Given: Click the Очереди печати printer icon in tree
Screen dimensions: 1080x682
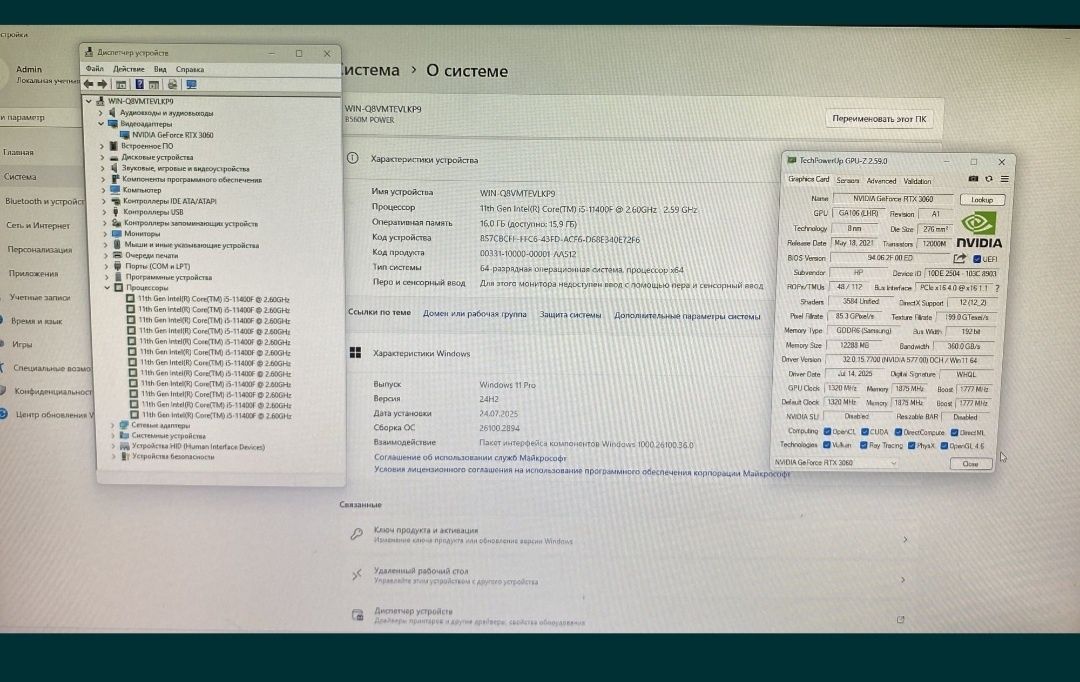Looking at the screenshot, I should click(117, 255).
